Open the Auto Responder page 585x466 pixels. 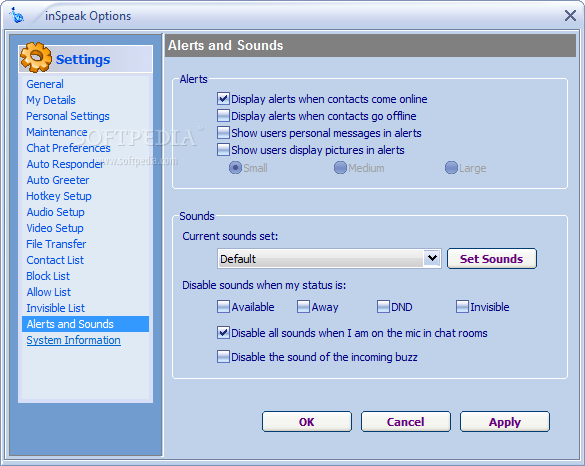[65, 164]
